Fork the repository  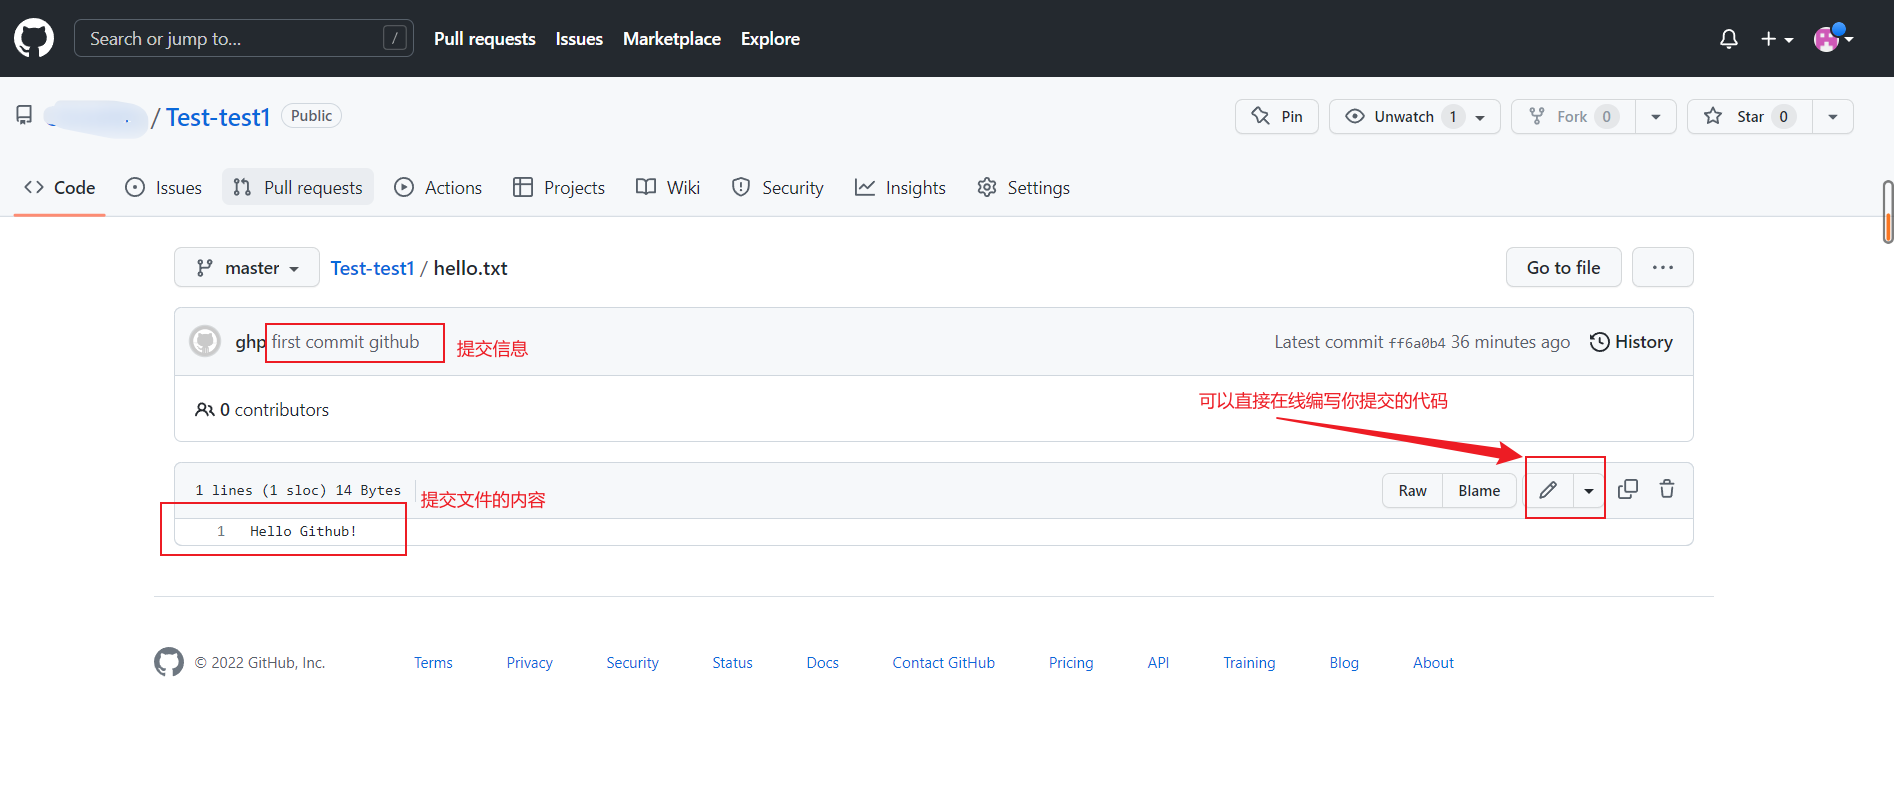(1573, 116)
